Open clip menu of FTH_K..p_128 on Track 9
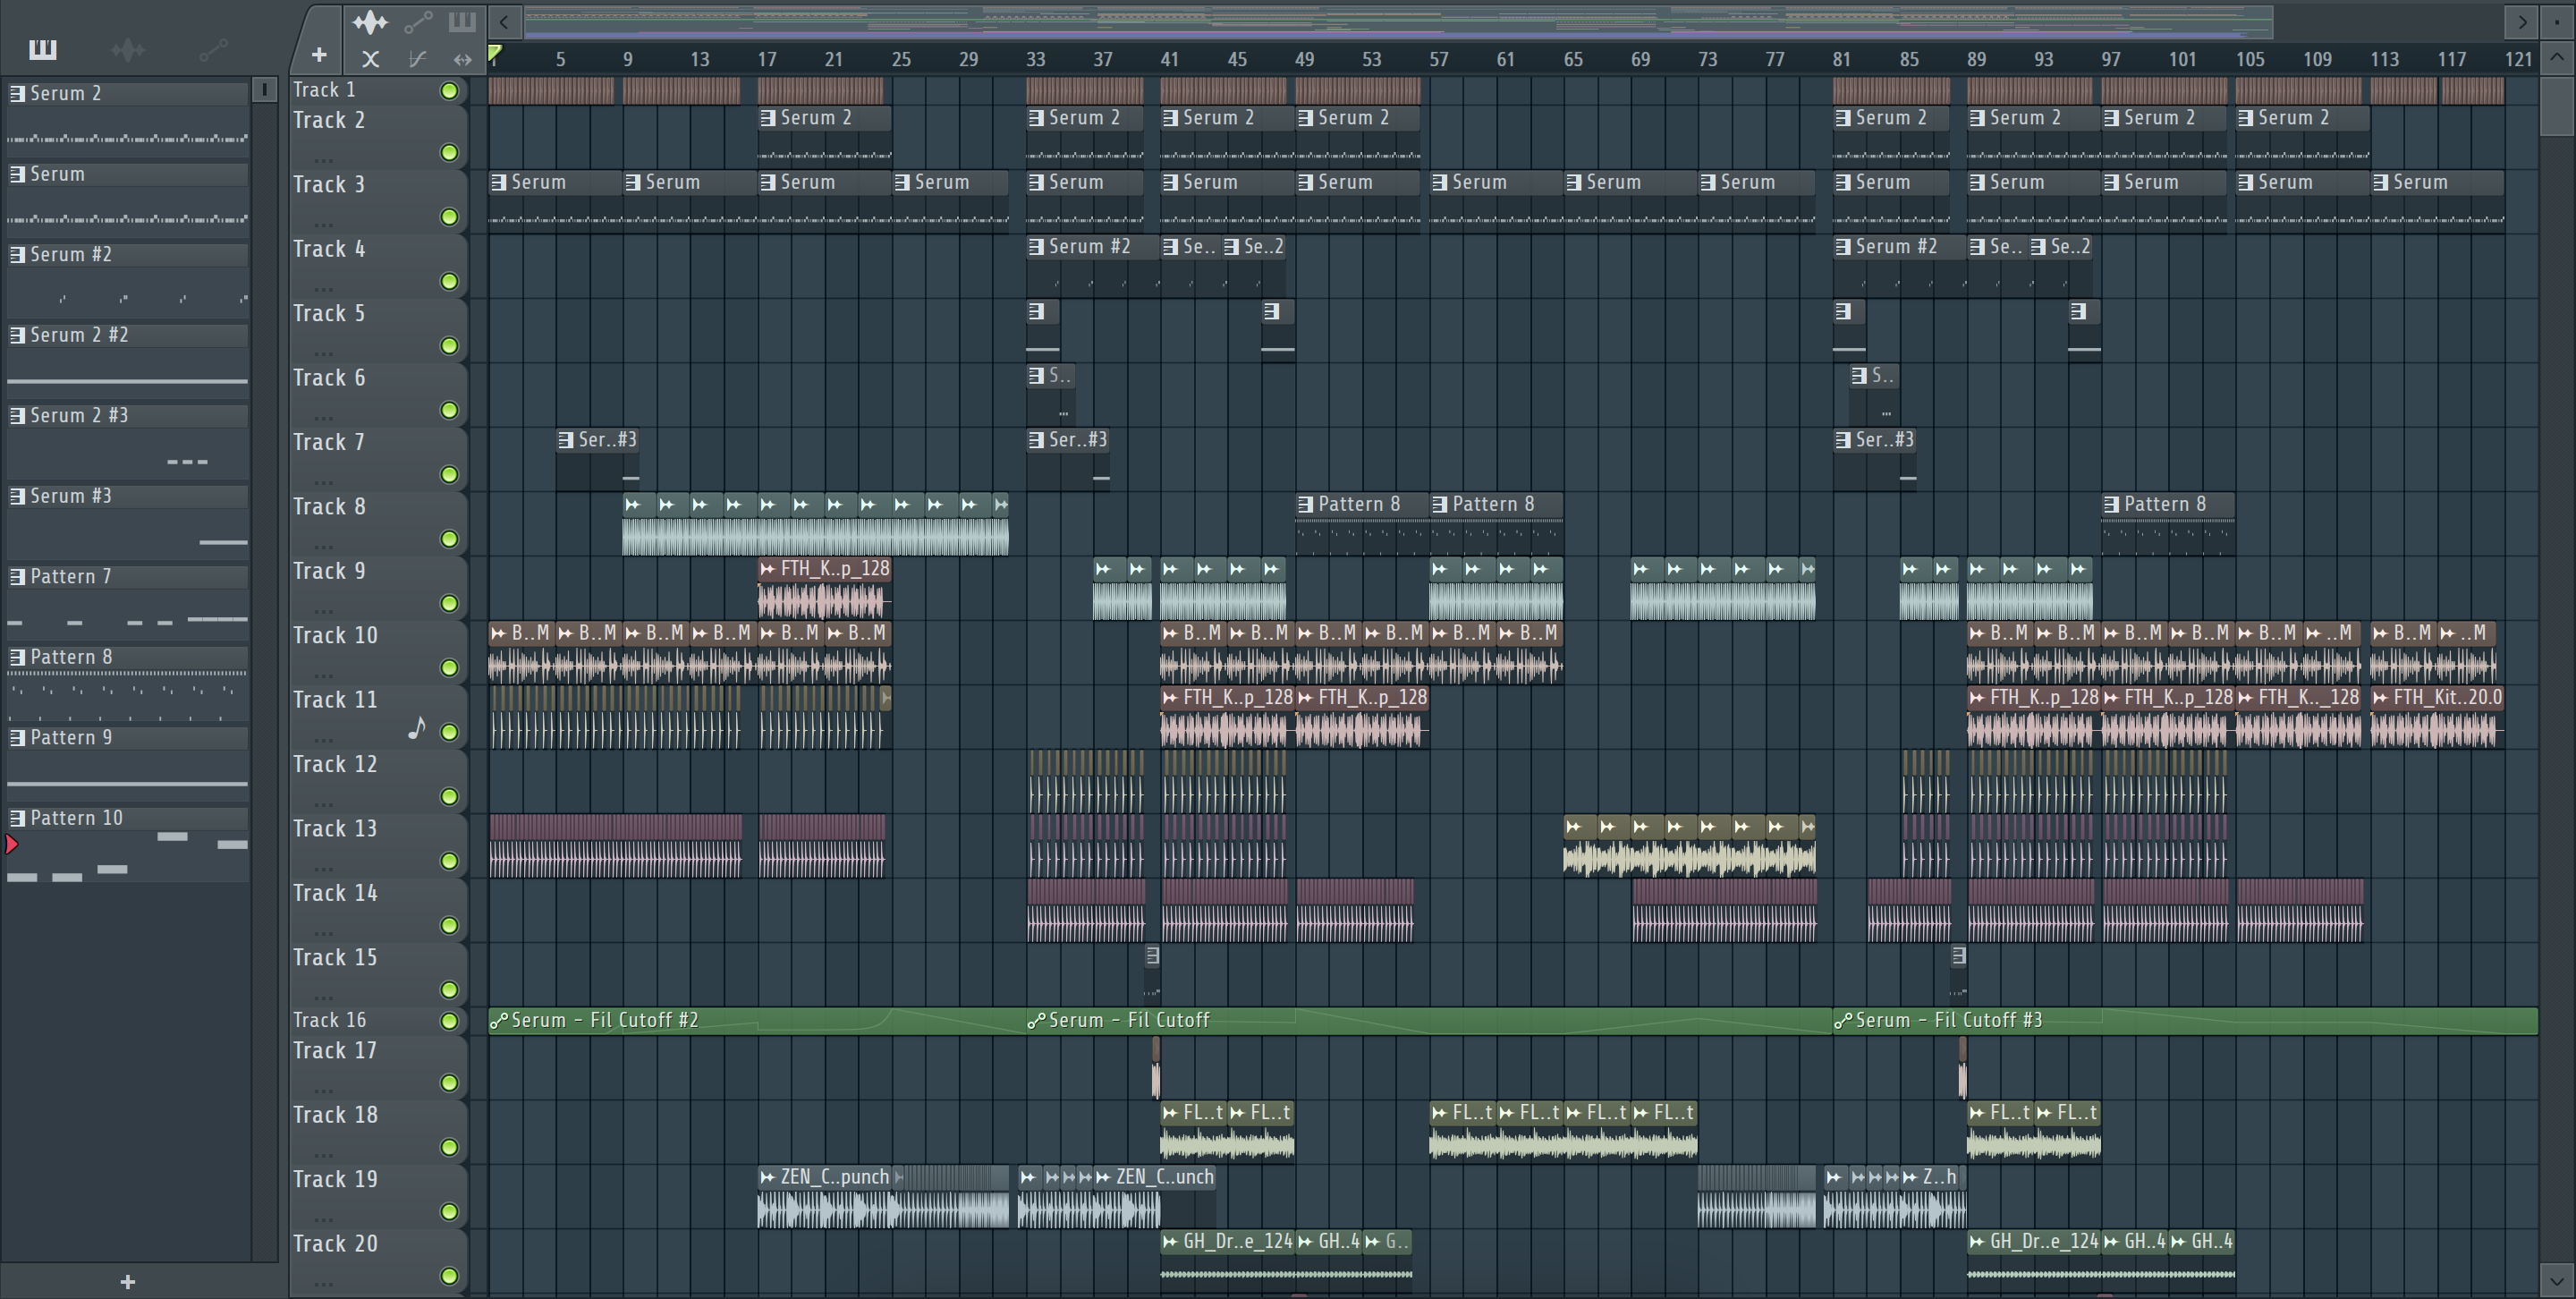 click(767, 569)
